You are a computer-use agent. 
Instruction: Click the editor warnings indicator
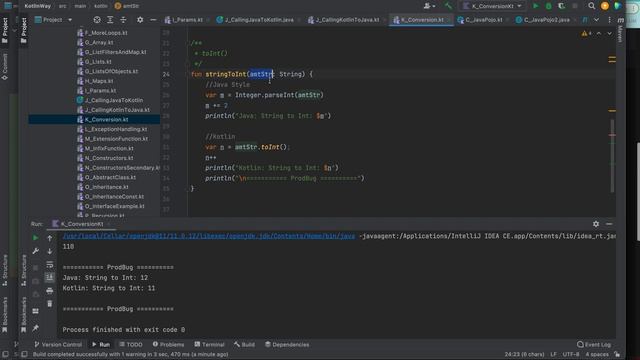click(586, 33)
